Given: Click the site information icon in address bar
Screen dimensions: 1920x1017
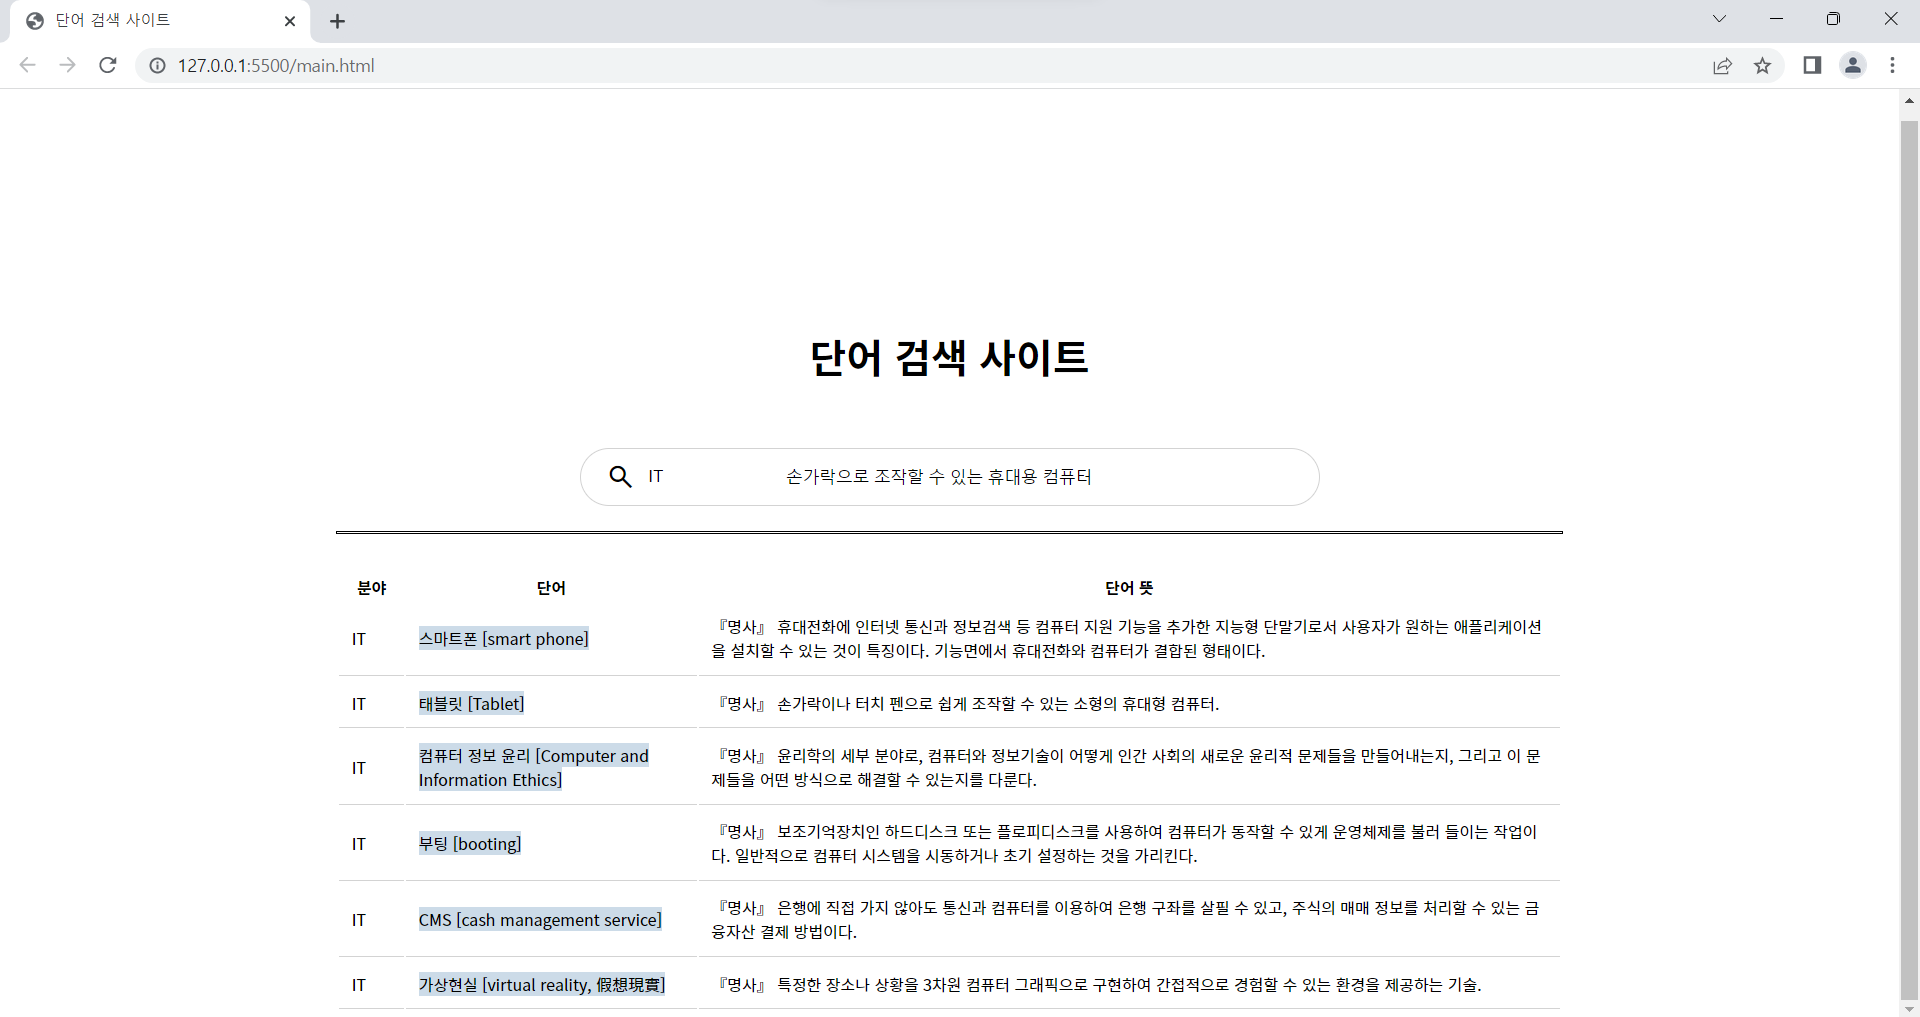Looking at the screenshot, I should click(x=157, y=66).
